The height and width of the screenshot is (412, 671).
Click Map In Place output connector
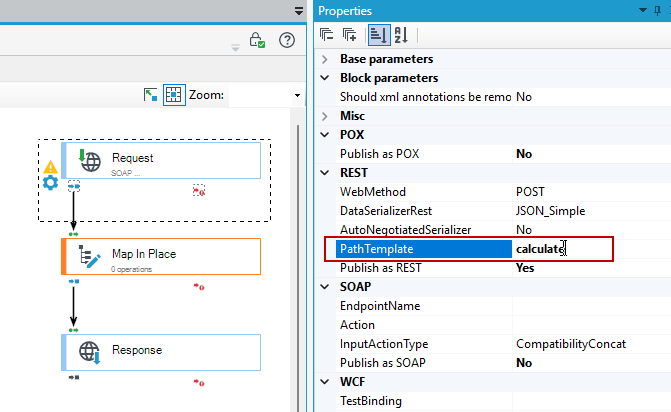coord(74,282)
